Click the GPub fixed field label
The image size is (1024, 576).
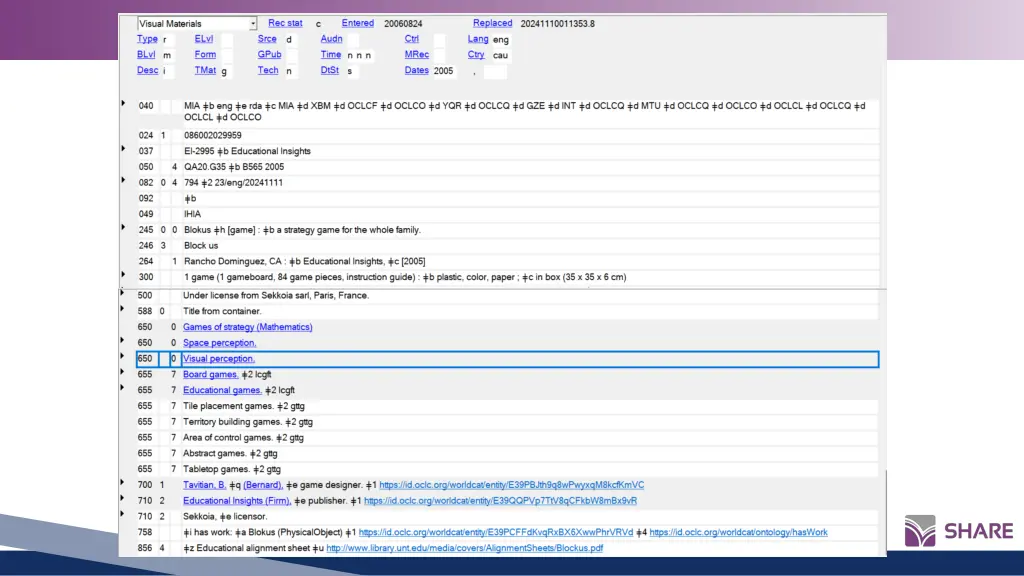coord(269,54)
